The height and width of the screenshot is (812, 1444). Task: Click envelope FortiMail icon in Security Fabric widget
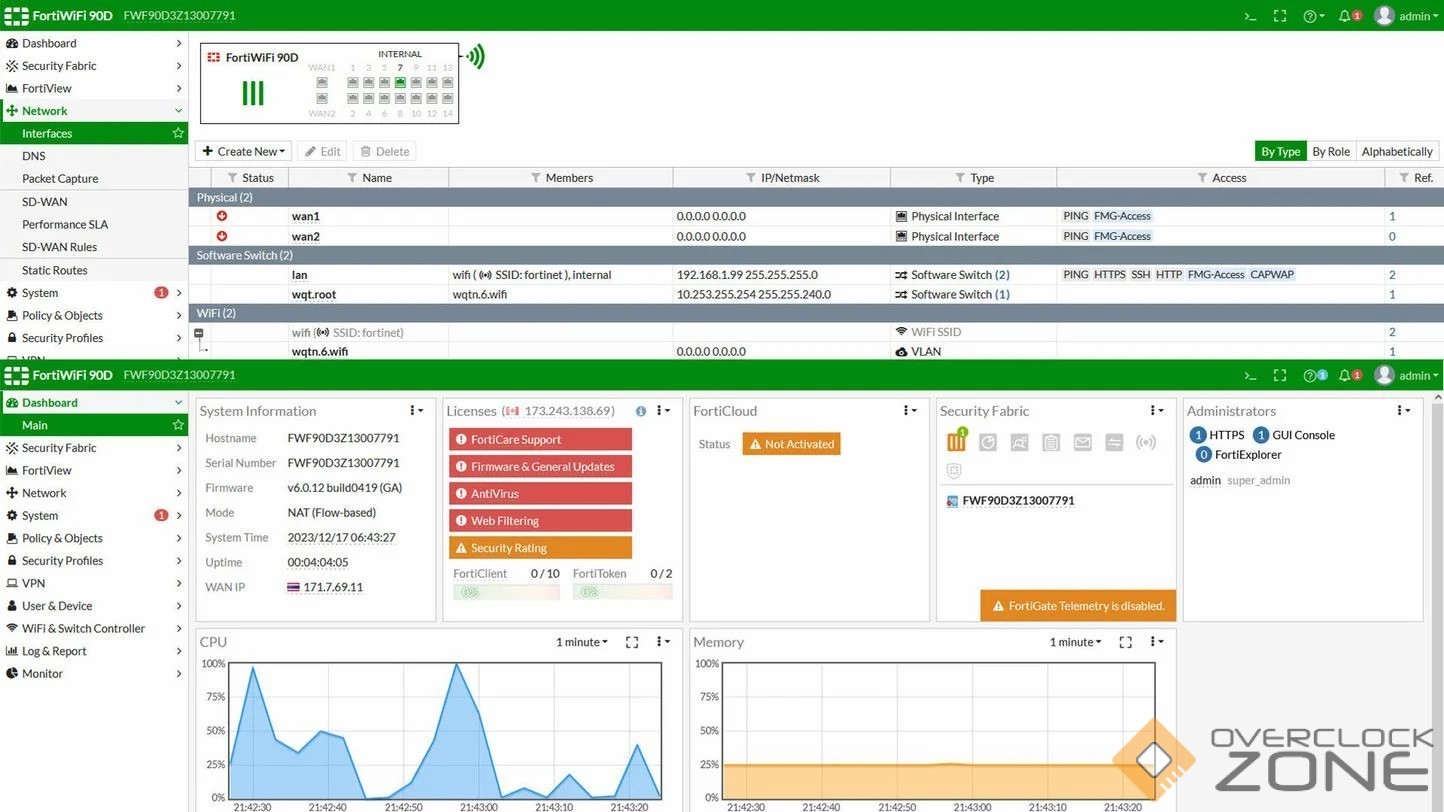pyautogui.click(x=1083, y=442)
